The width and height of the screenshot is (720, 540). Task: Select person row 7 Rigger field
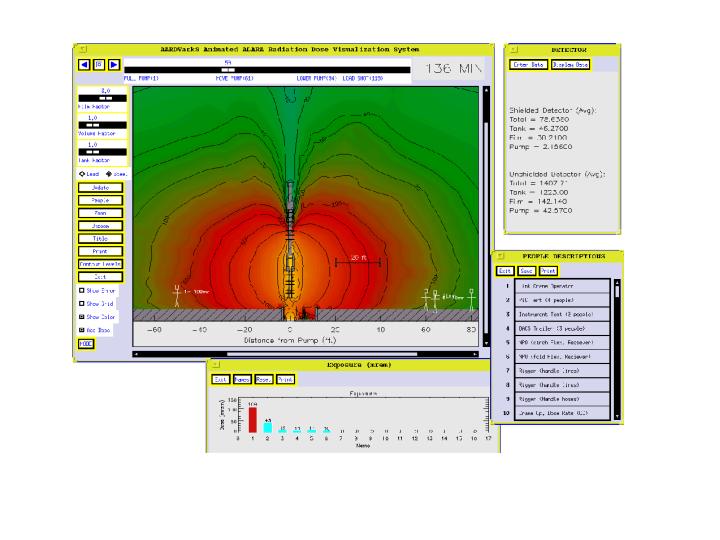[562, 371]
